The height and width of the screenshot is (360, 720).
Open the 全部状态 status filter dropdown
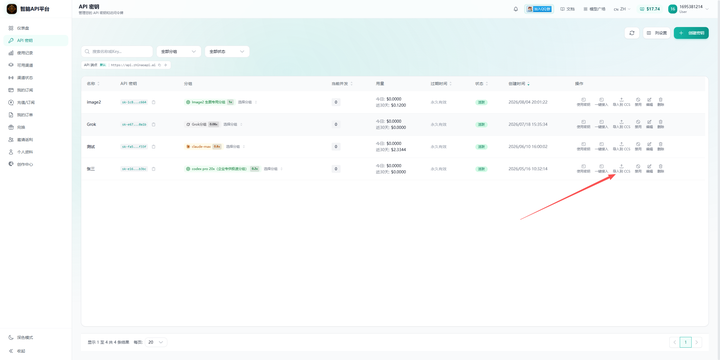227,51
